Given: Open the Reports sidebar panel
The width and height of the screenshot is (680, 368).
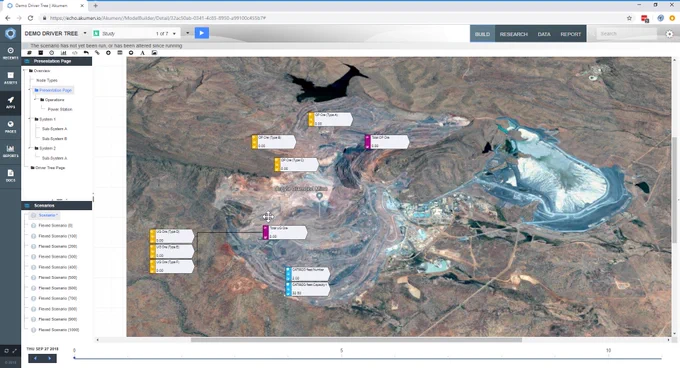Looking at the screenshot, I should [10, 151].
